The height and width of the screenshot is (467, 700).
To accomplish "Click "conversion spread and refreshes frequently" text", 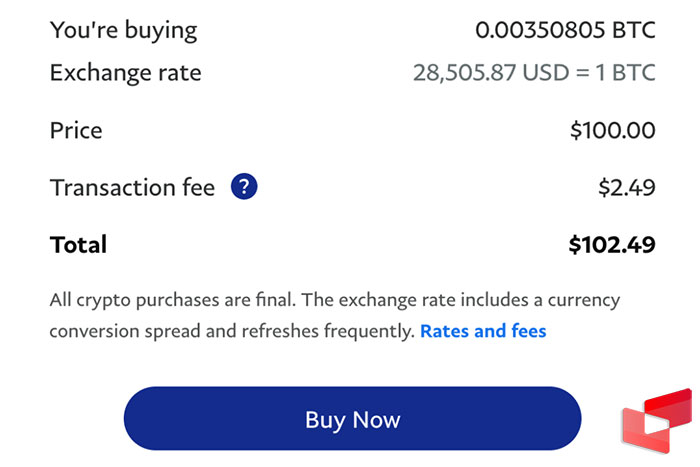I will [232, 331].
